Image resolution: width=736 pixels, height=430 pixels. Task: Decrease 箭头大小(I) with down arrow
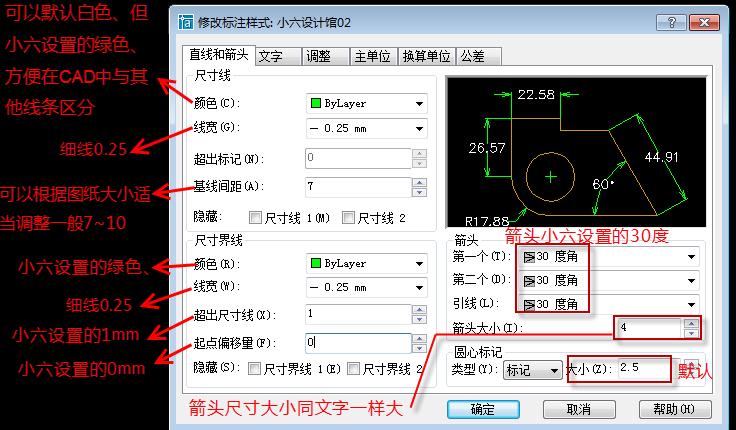point(691,333)
